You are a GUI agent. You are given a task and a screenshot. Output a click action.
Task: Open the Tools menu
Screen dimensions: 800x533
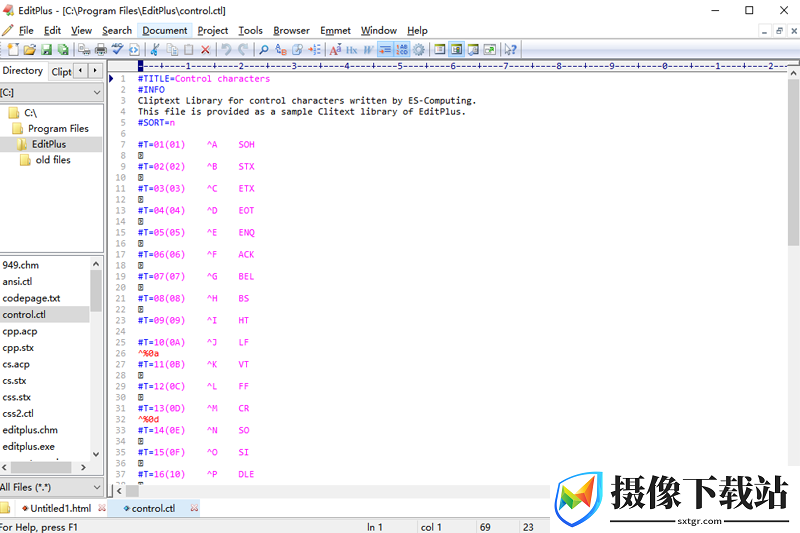coord(251,31)
